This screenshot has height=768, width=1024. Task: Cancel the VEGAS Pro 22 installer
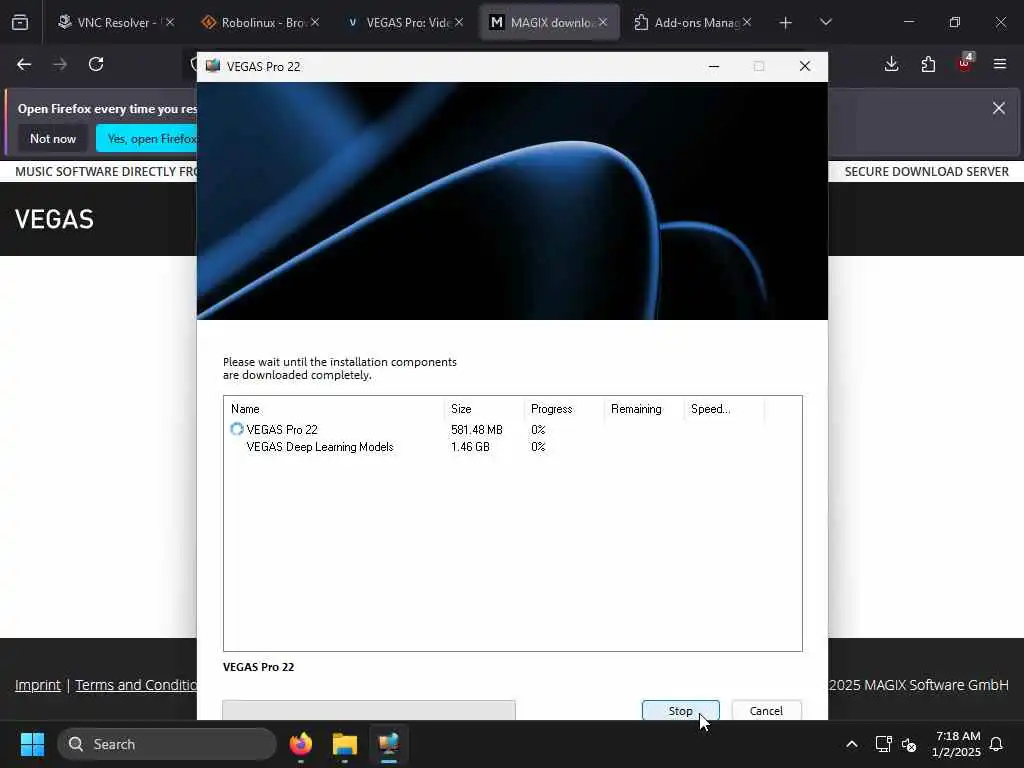[766, 711]
